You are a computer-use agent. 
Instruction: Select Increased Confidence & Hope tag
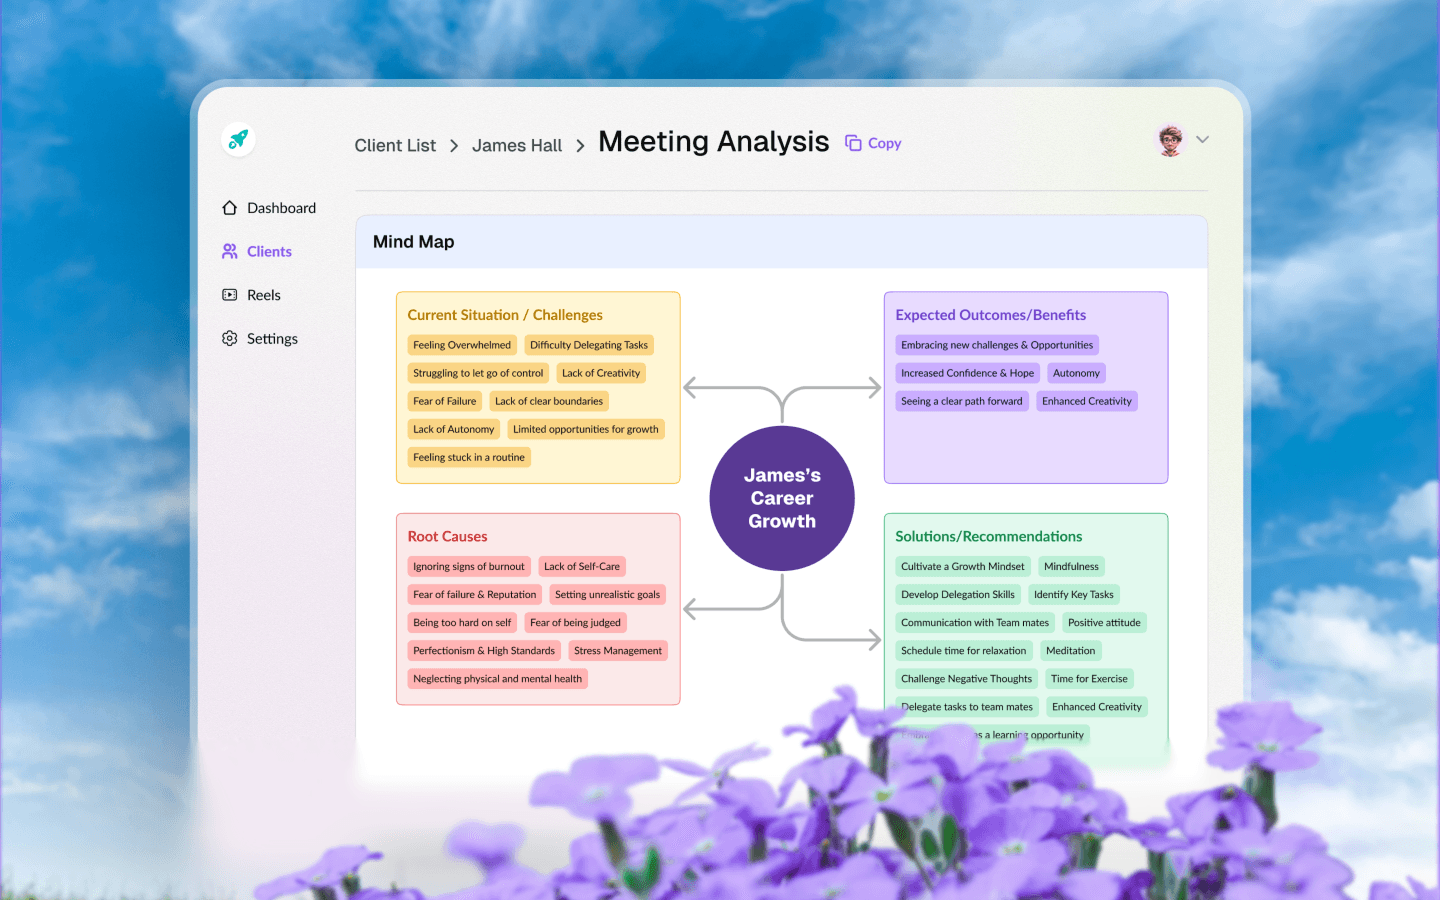968,373
